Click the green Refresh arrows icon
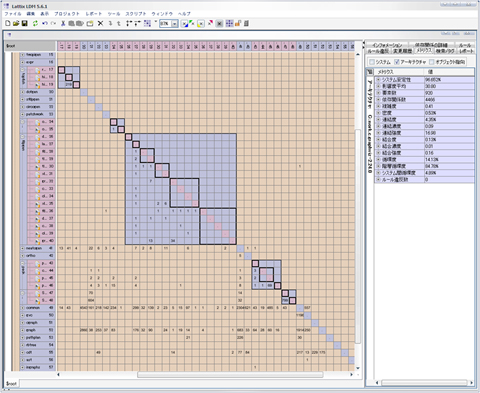The width and height of the screenshot is (480, 393). click(x=35, y=23)
